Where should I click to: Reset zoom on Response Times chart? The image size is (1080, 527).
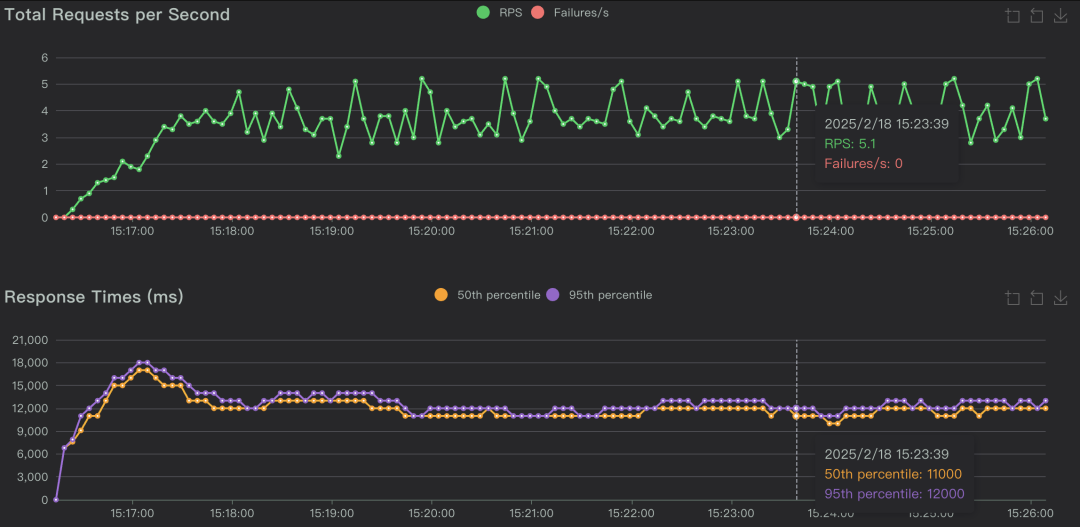click(x=1036, y=298)
